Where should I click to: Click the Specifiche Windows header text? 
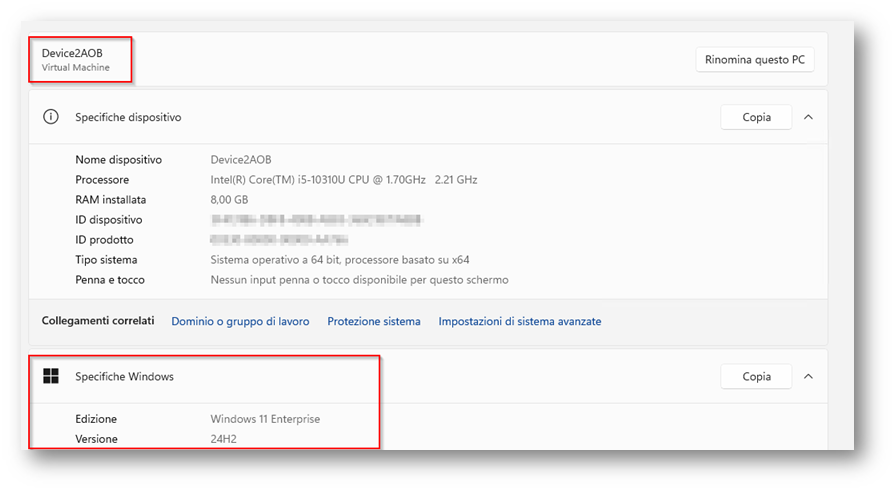tap(124, 377)
